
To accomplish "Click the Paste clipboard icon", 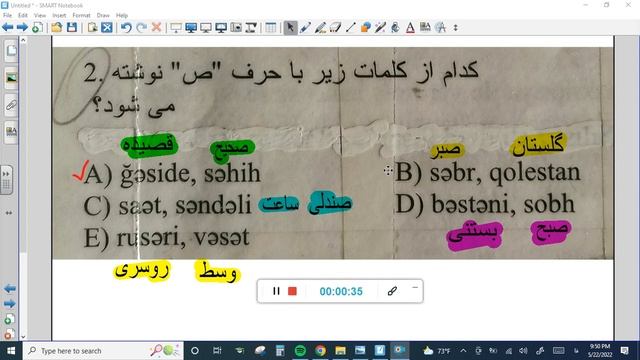I will [93, 27].
